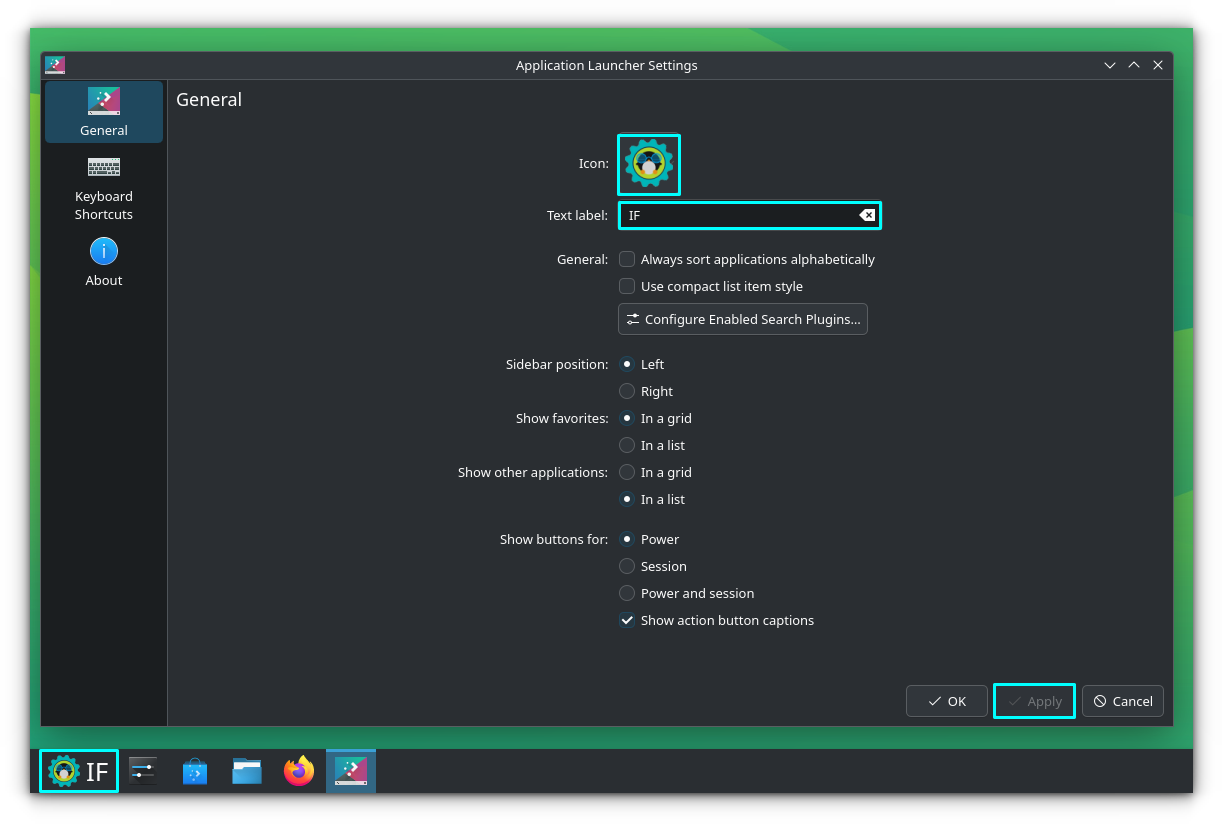Select the General page icon in sidebar
This screenshot has height=825, width=1223.
103,101
